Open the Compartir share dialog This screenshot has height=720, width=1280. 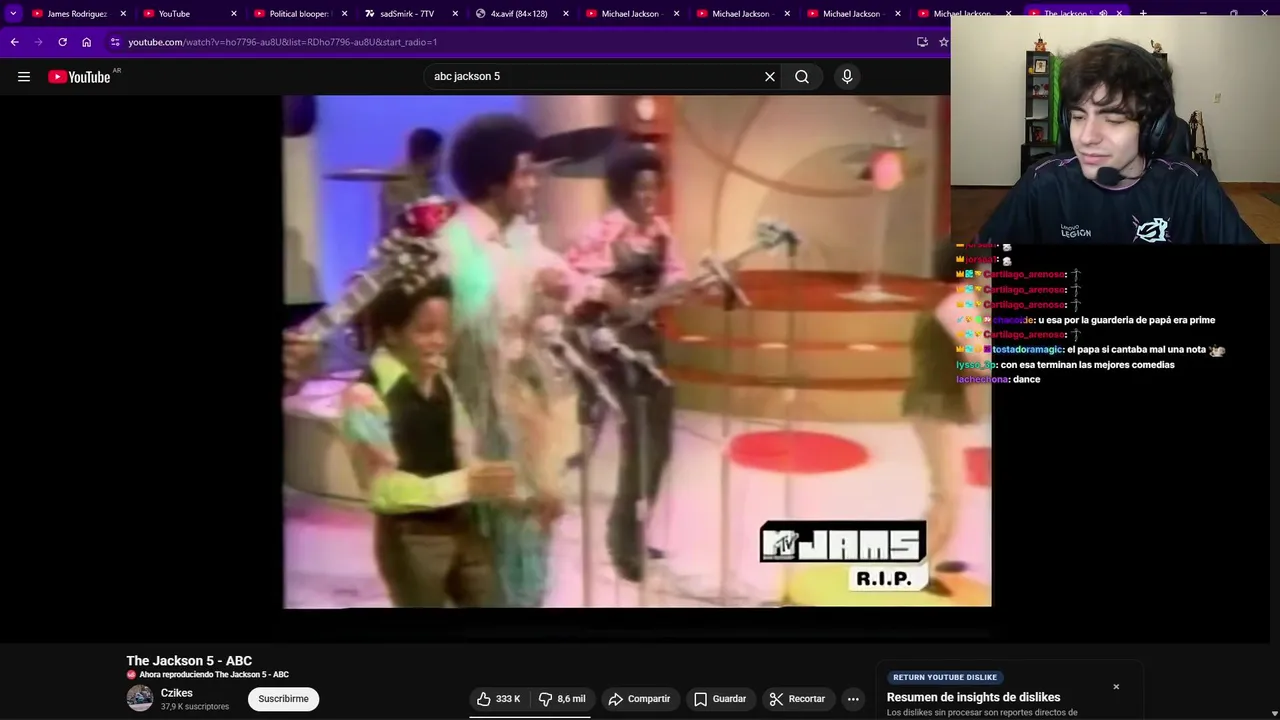point(639,699)
